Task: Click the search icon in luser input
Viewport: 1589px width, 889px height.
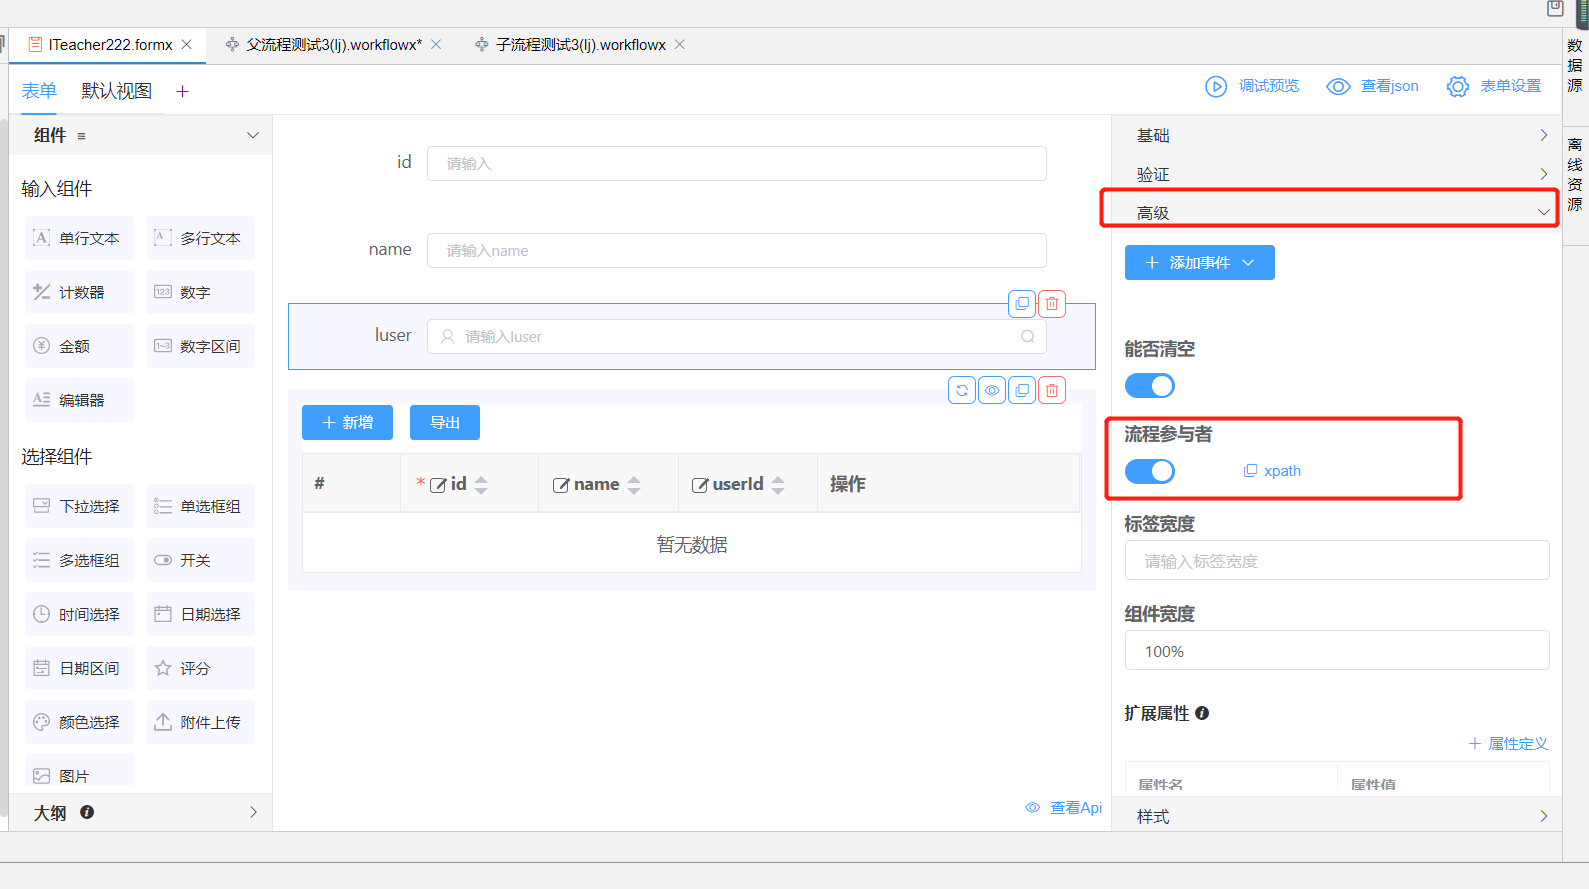Action: point(1027,337)
